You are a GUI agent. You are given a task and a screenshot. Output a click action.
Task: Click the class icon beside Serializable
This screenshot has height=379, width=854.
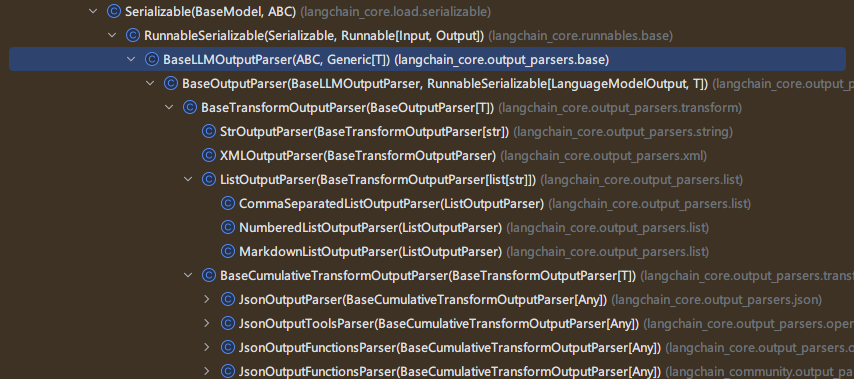[114, 11]
